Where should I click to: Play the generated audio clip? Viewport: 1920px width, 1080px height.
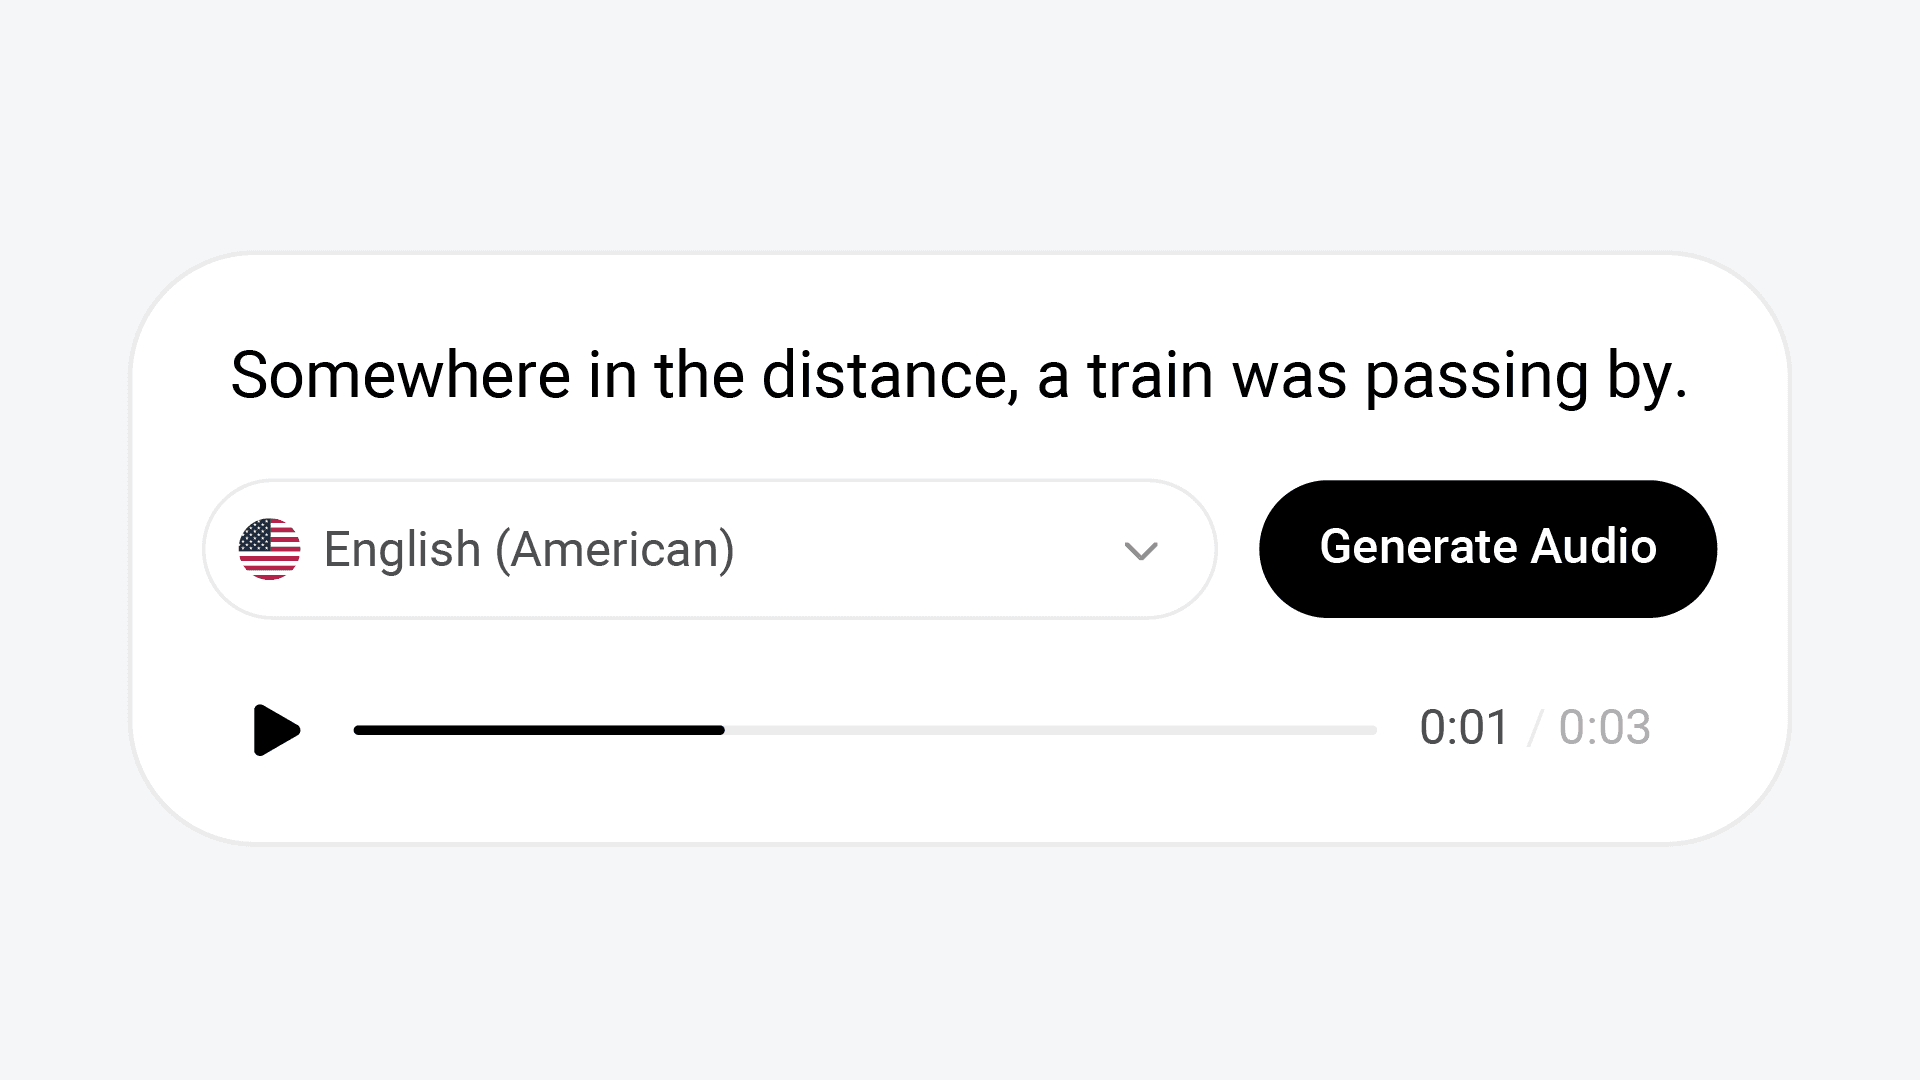[x=276, y=730]
